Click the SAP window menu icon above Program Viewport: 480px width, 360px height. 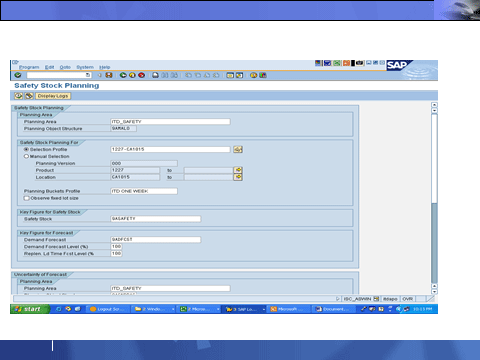click(x=15, y=62)
